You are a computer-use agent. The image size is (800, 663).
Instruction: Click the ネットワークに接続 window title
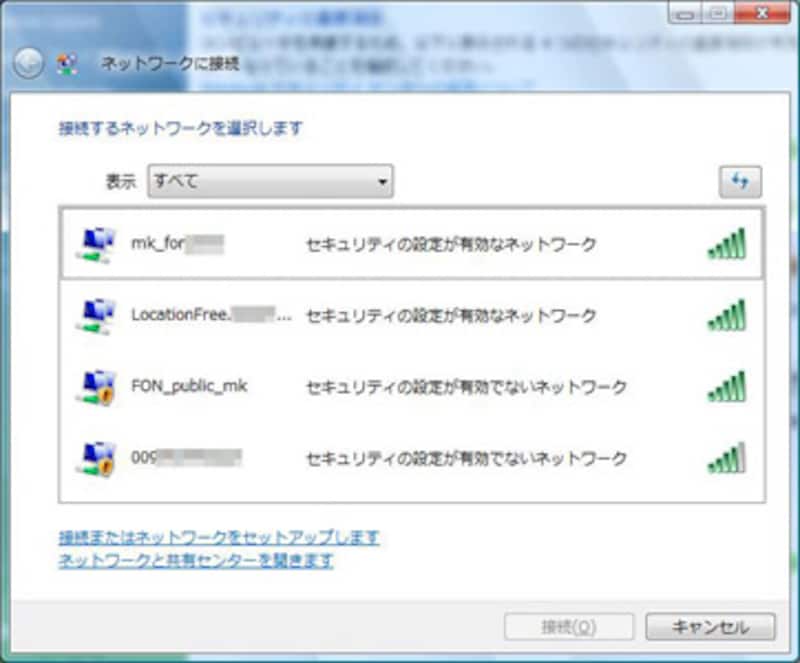[170, 64]
